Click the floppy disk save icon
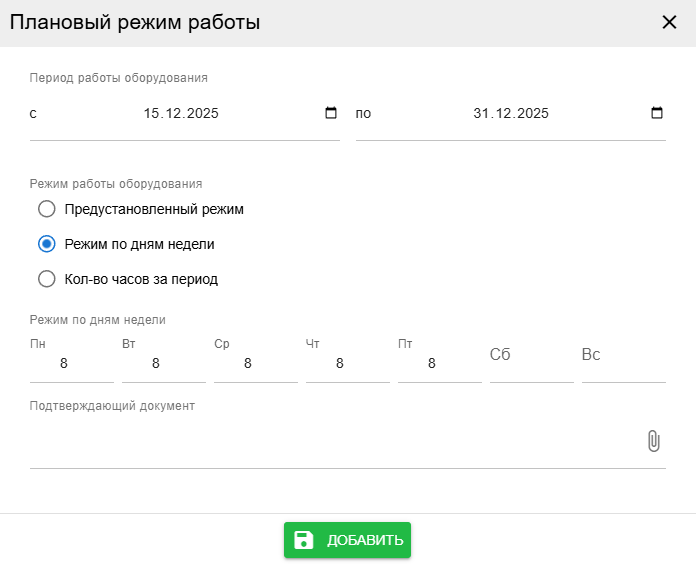Viewport: 696px width, 564px height. [304, 540]
